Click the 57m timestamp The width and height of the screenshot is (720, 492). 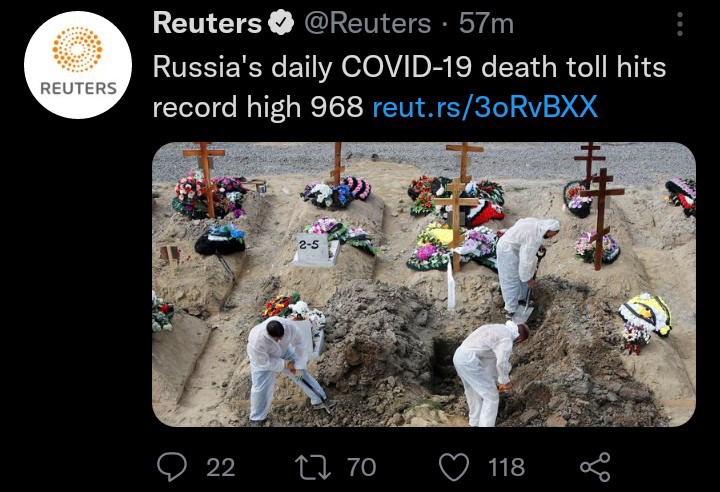click(x=486, y=23)
